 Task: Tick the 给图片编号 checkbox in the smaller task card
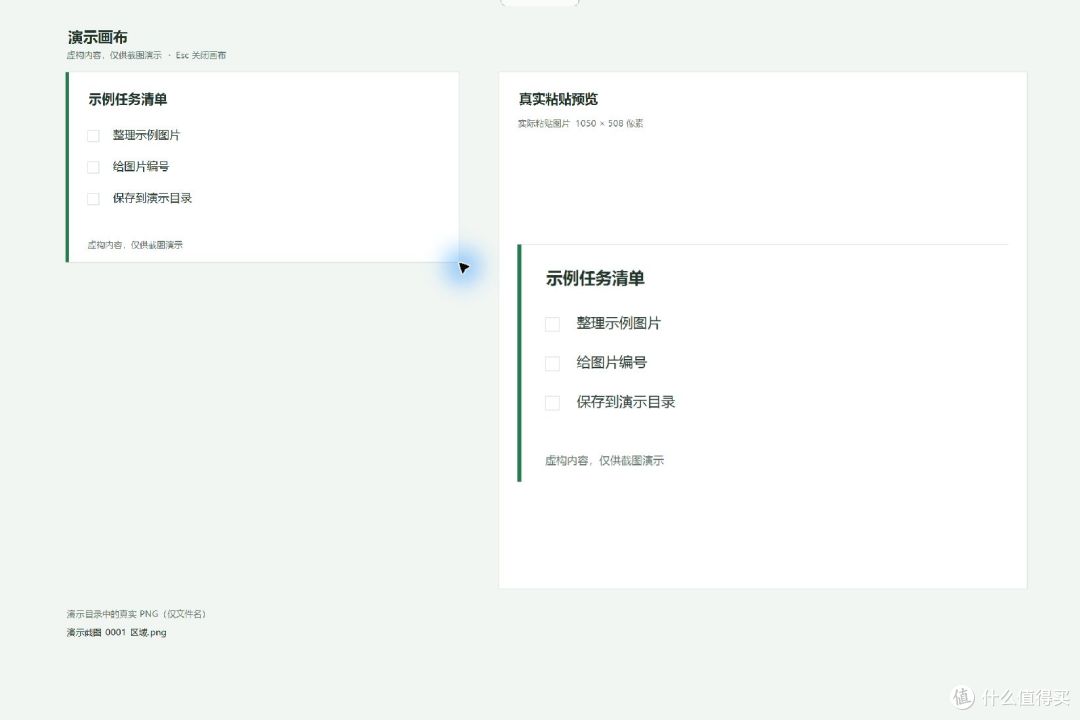(94, 167)
